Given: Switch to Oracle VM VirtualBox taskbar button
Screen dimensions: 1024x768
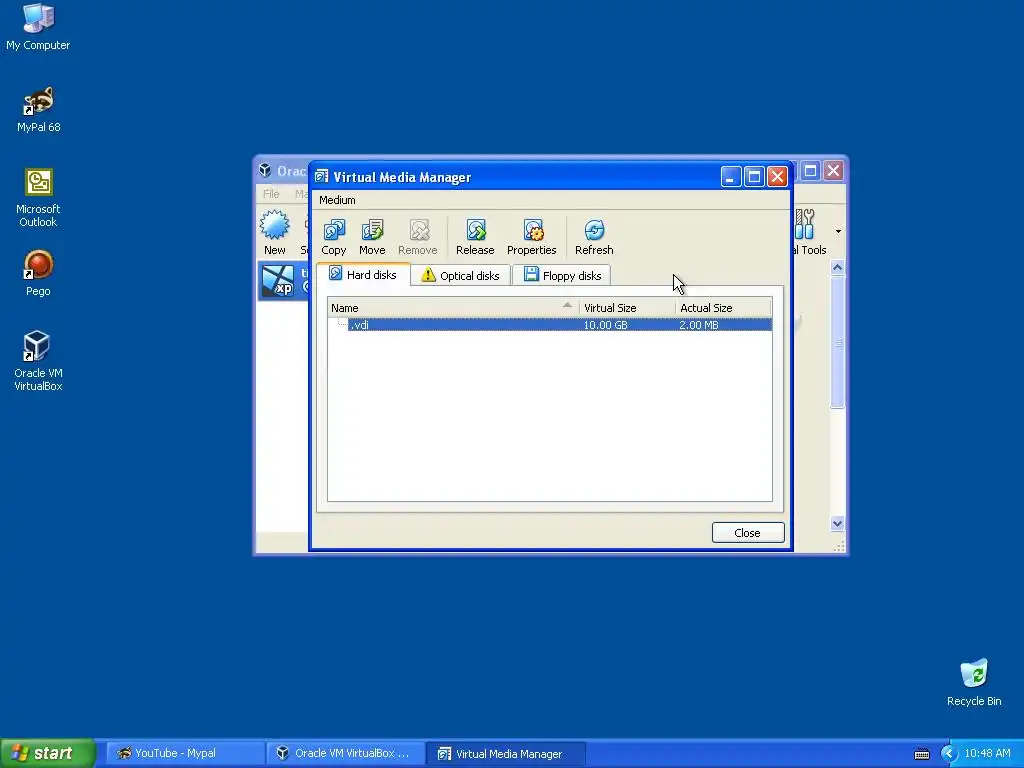Looking at the screenshot, I should pos(345,754).
